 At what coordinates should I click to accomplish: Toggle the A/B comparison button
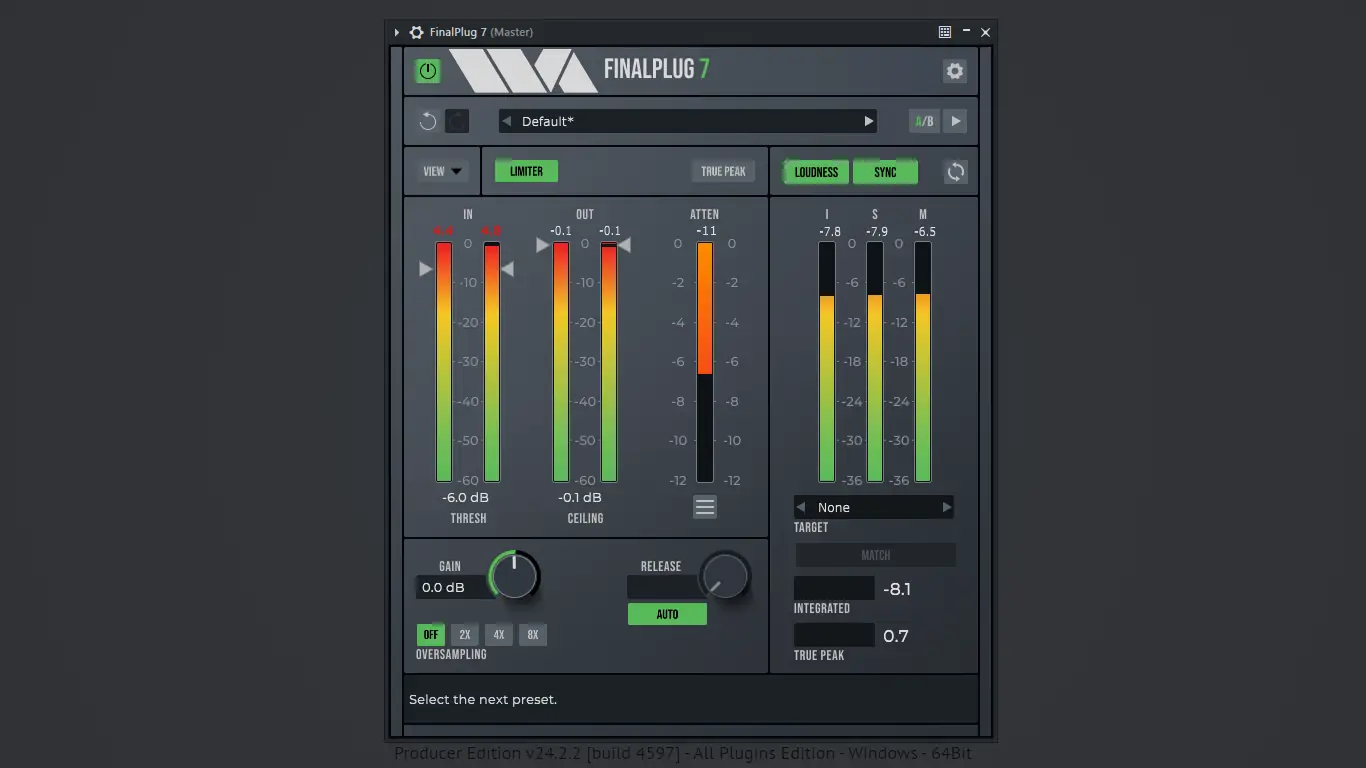coord(924,121)
